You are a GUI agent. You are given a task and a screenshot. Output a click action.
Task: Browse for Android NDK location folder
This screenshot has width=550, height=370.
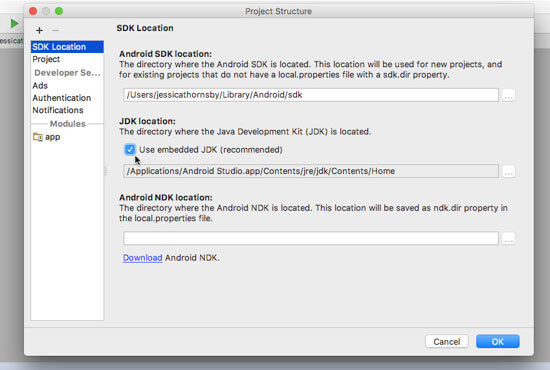508,238
